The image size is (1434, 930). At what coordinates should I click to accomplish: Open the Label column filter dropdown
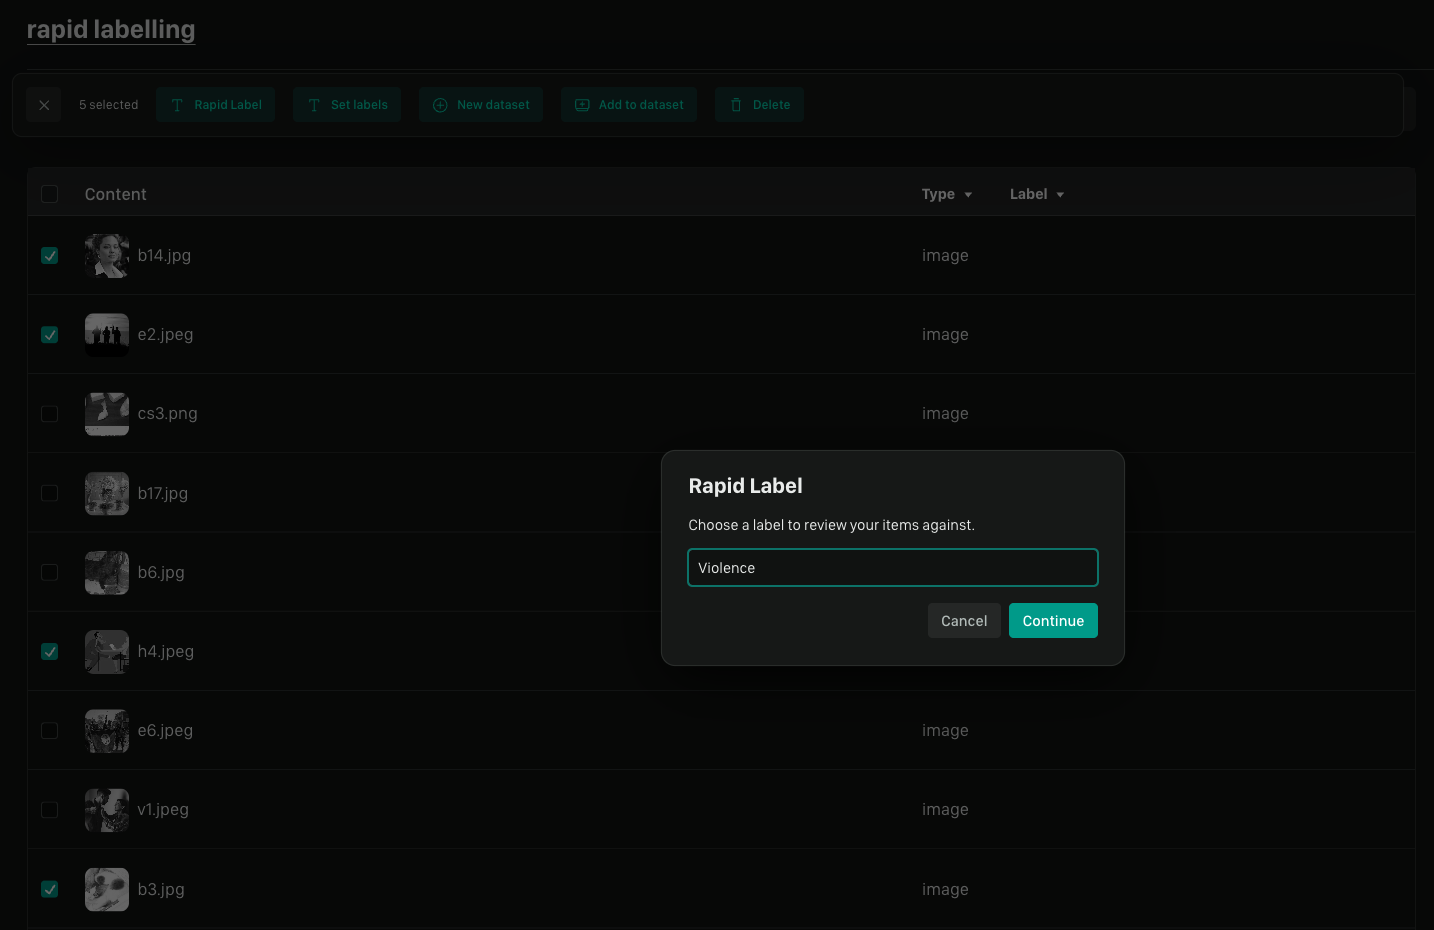pyautogui.click(x=1037, y=194)
